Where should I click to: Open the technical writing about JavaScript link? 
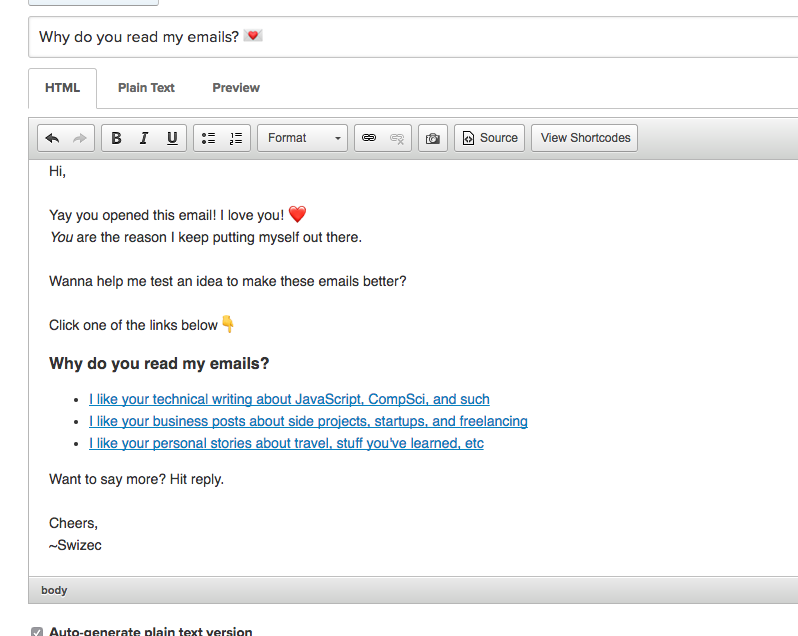click(x=289, y=399)
